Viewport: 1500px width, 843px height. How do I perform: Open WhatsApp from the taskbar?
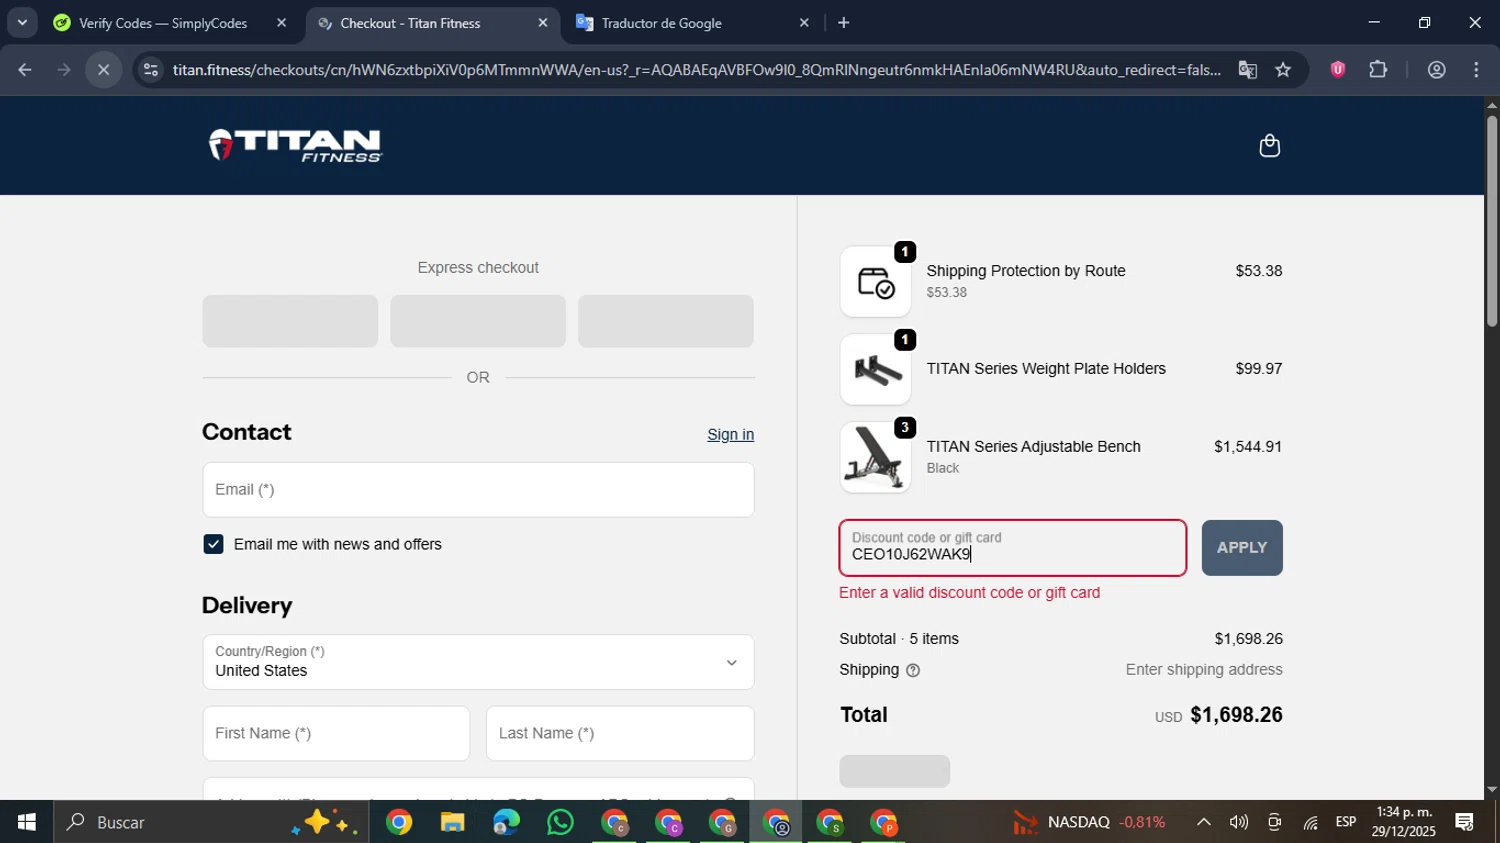pos(560,823)
